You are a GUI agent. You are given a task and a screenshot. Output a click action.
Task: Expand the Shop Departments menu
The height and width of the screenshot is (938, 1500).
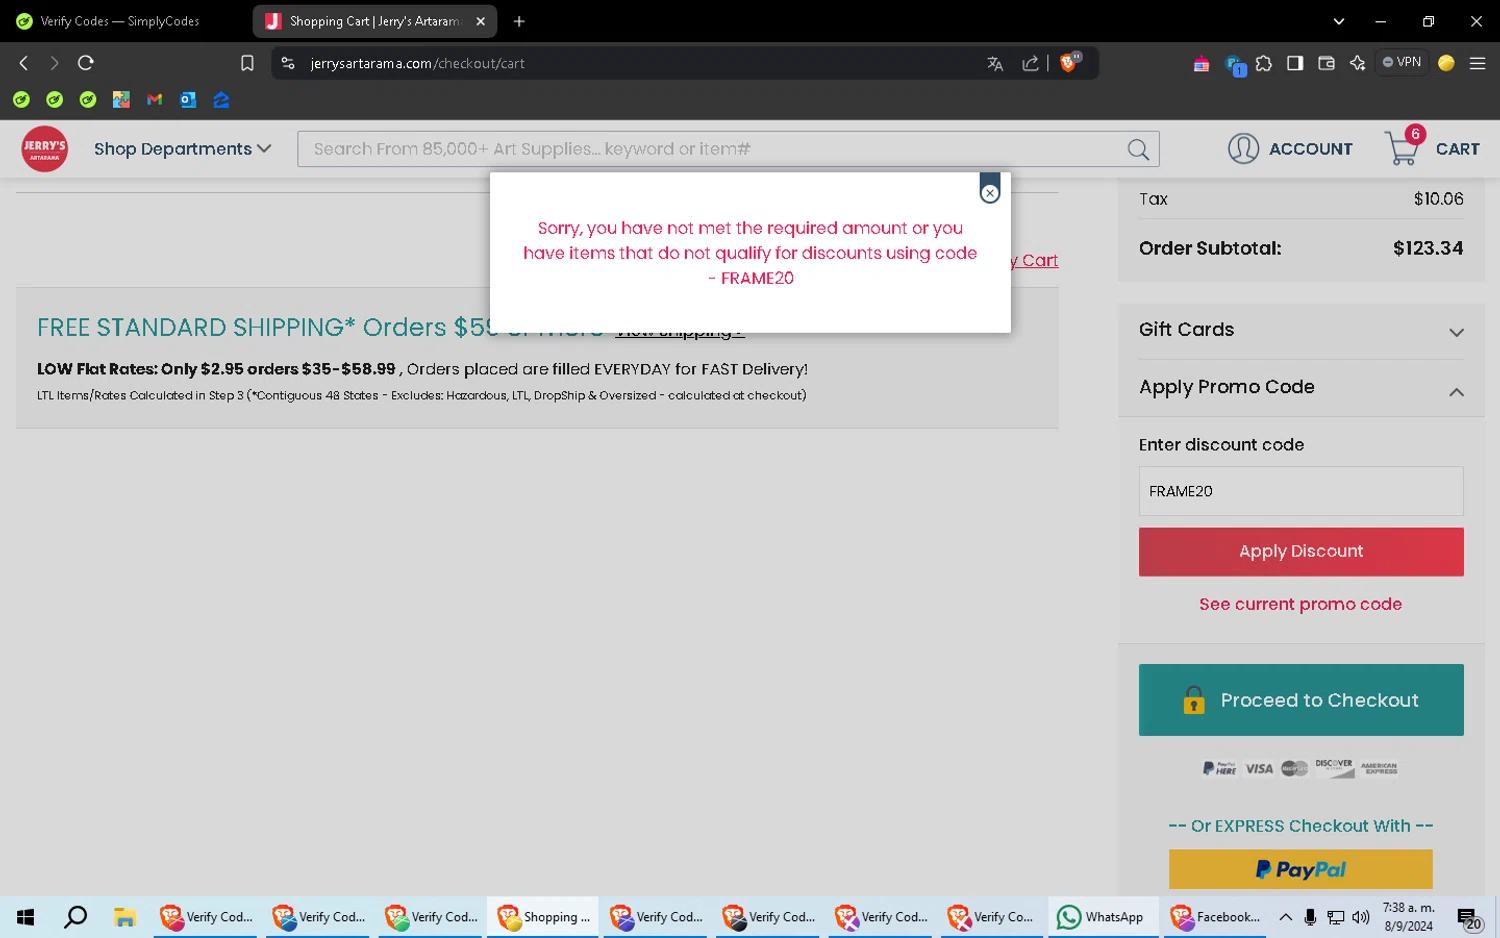tap(182, 149)
